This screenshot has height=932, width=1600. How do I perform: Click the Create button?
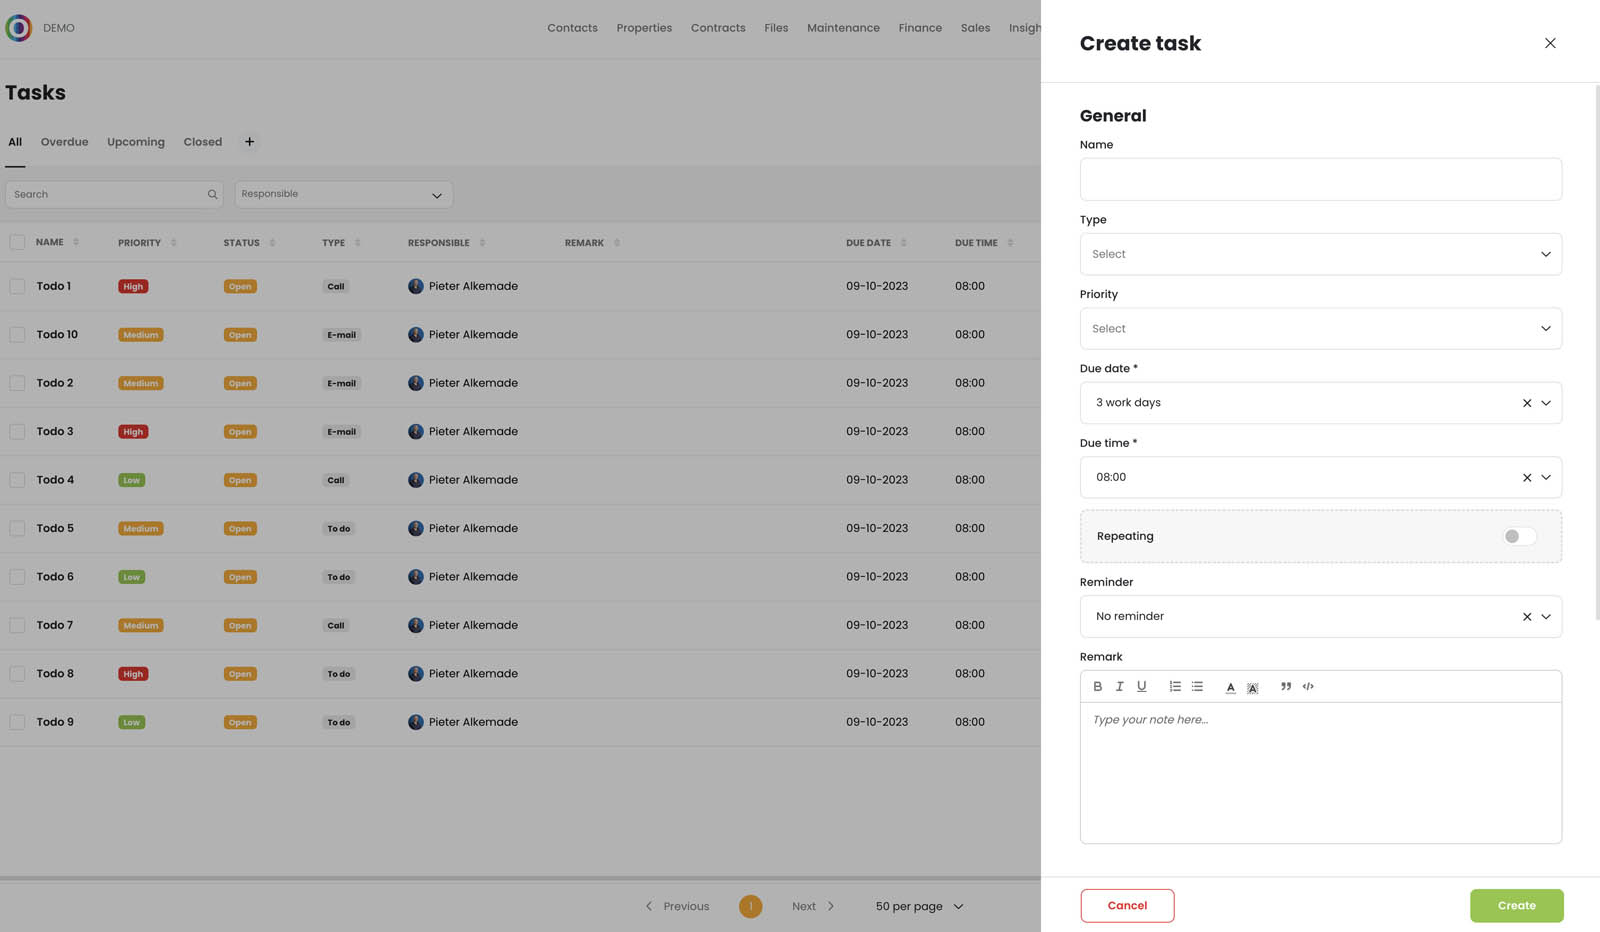coord(1517,906)
